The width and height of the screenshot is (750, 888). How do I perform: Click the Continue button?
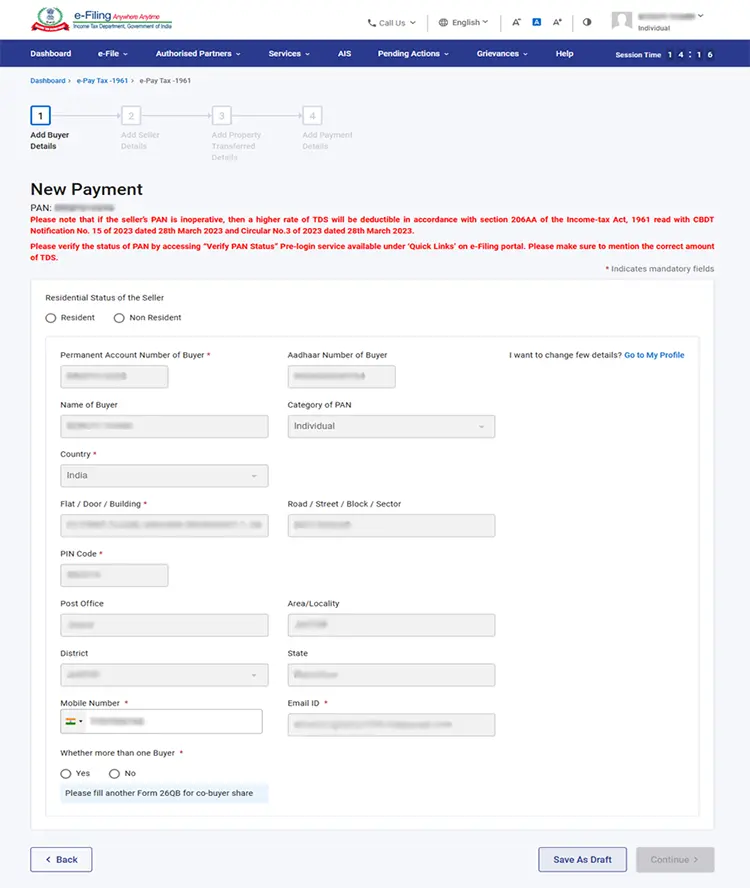[x=675, y=860]
